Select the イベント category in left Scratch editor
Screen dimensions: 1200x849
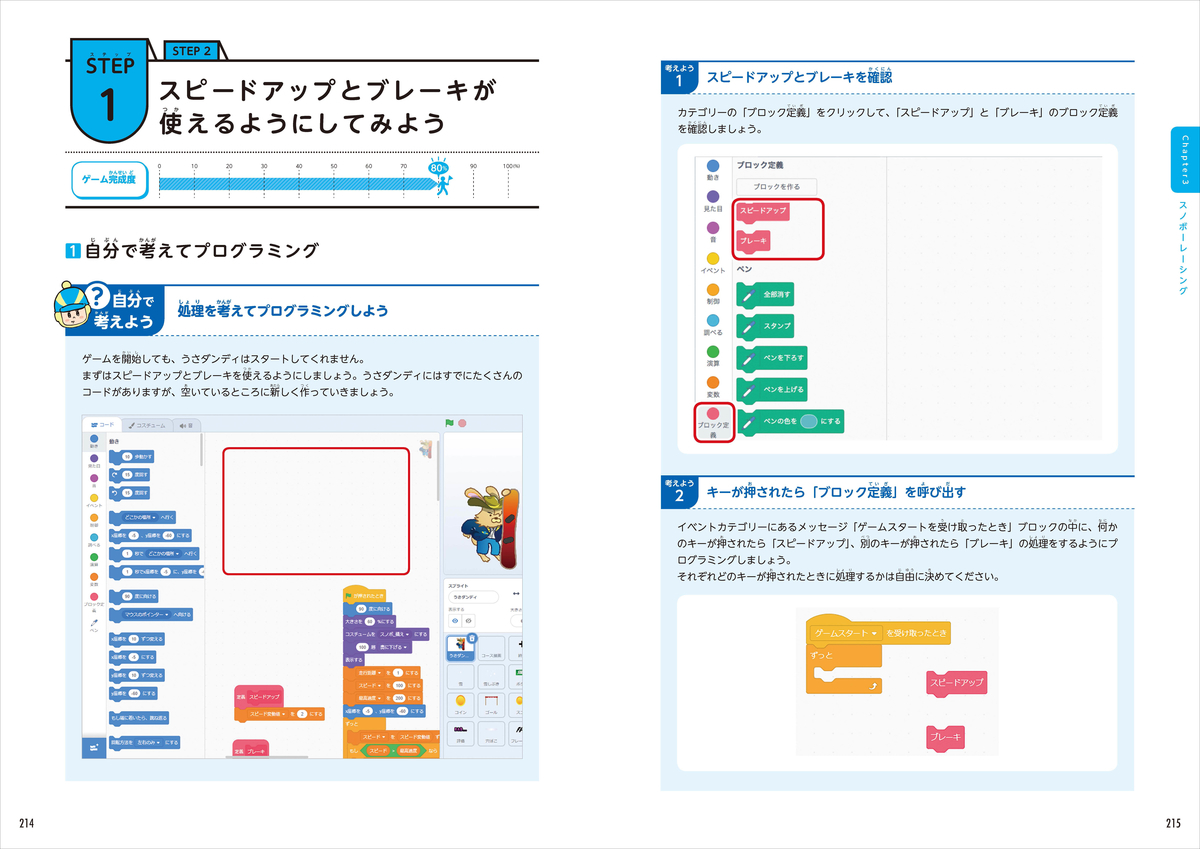(94, 501)
